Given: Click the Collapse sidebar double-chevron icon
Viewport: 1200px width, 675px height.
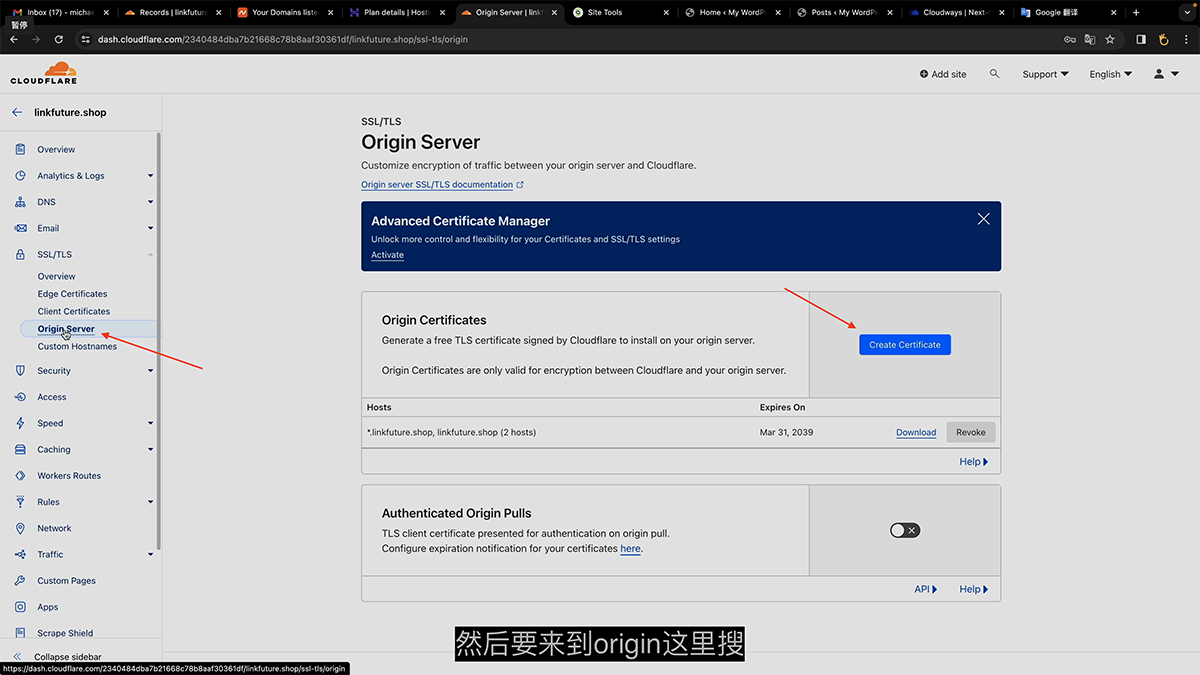Looking at the screenshot, I should 17,657.
